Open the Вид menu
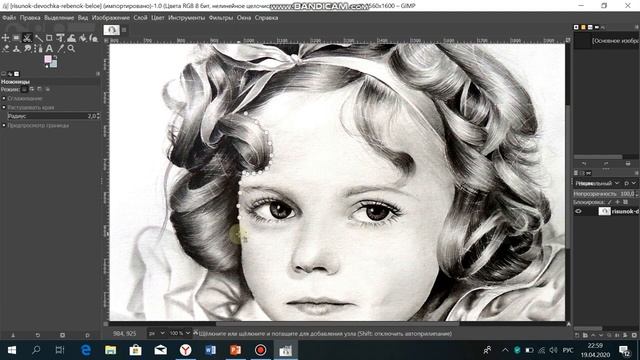640x360 pixels. [83, 18]
